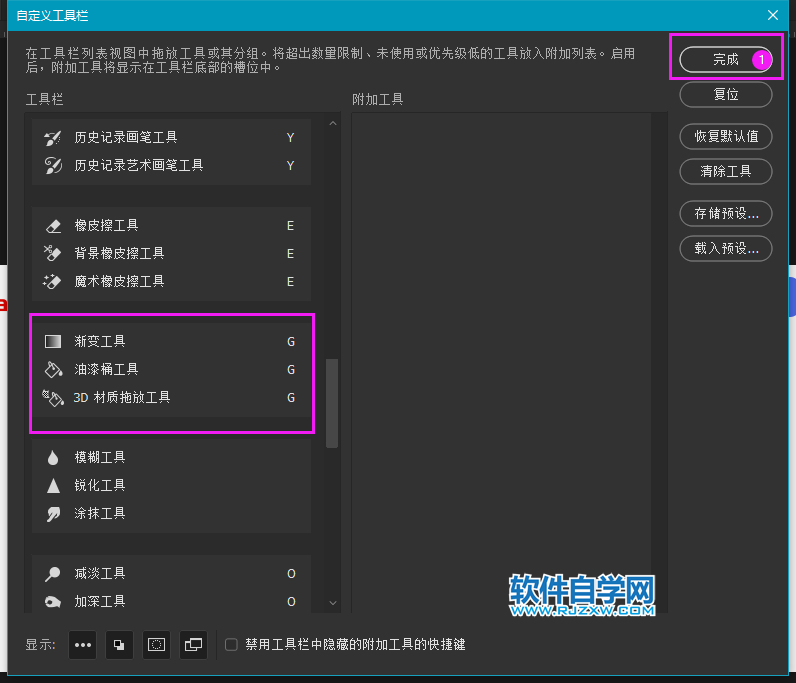Select the 3D Material Drop tool icon
Image resolution: width=796 pixels, height=683 pixels.
pyautogui.click(x=53, y=398)
